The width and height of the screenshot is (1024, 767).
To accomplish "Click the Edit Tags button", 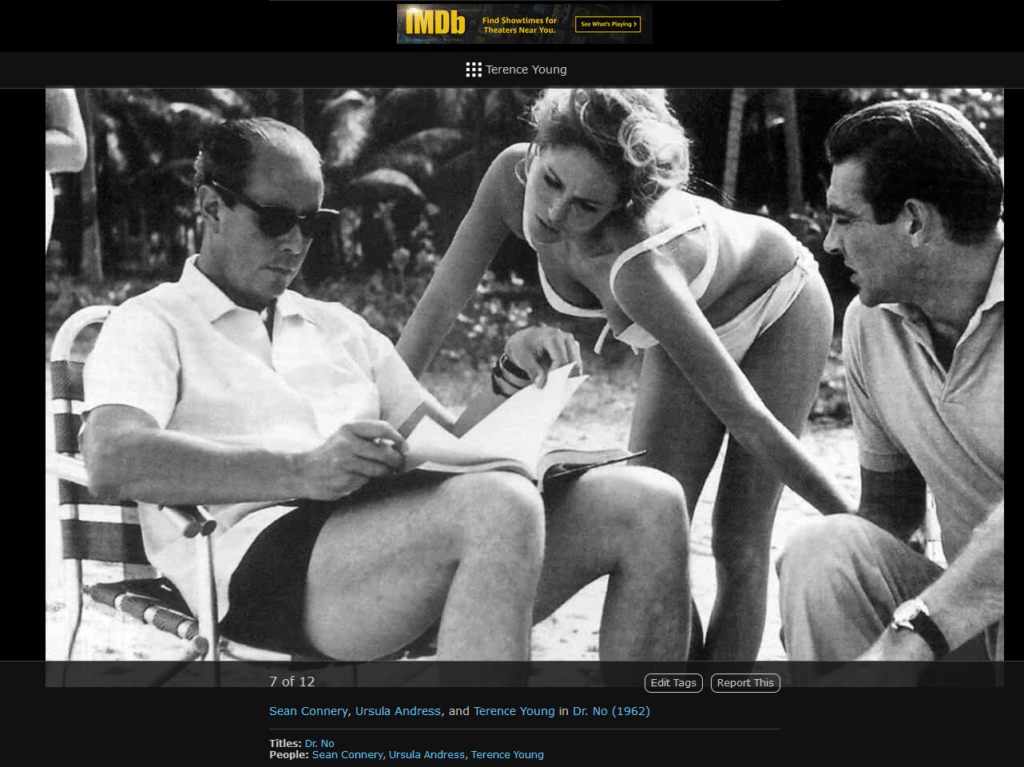I will [673, 683].
